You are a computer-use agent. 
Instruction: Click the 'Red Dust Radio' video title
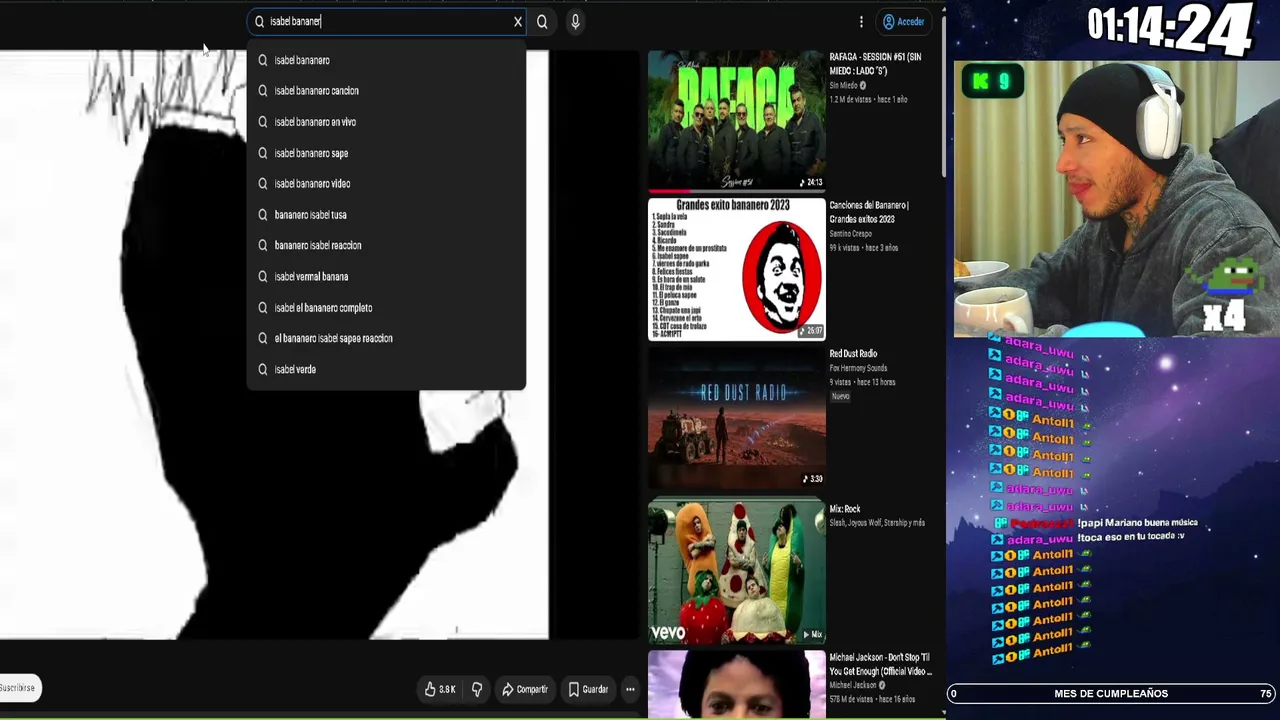tap(853, 354)
